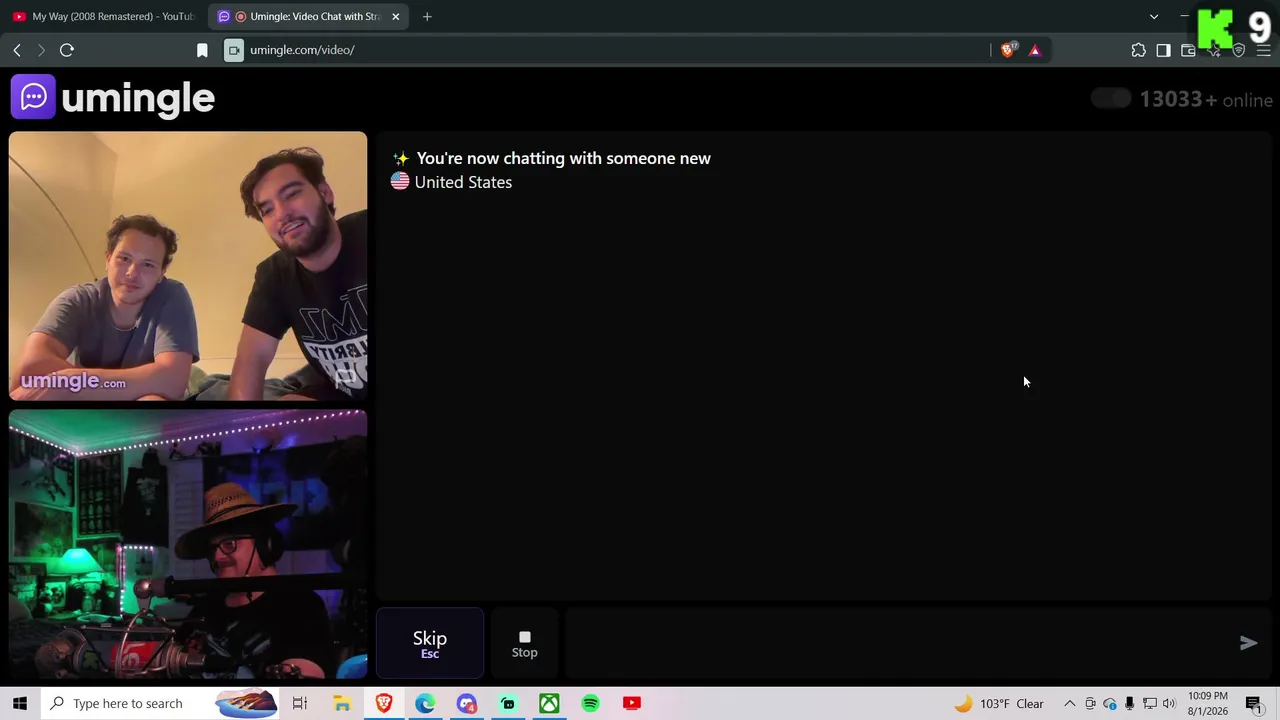This screenshot has width=1280, height=720.
Task: Expand the tab search dropdown
Action: (x=1154, y=16)
